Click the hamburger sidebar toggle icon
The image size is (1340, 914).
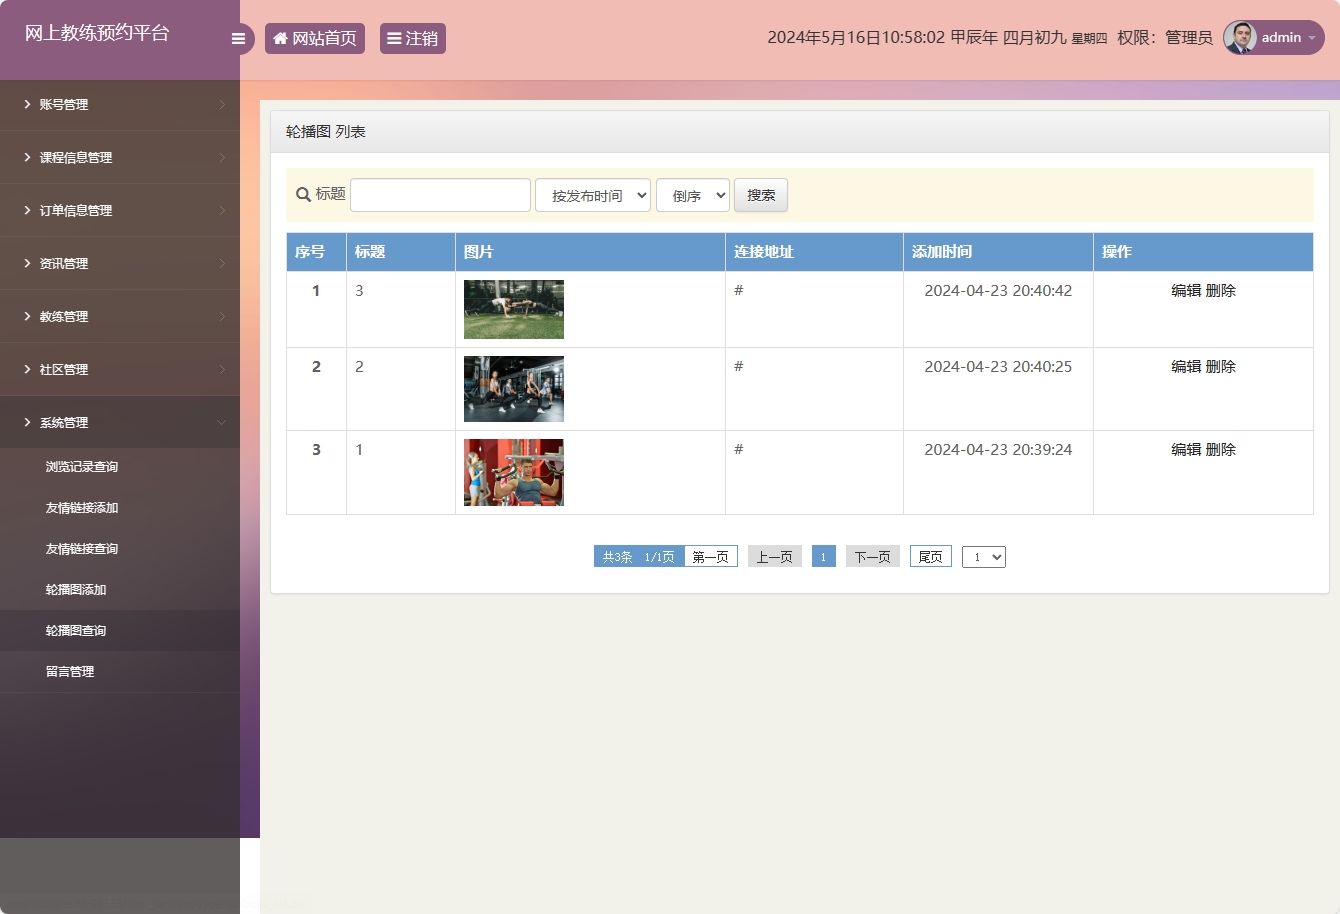[238, 39]
